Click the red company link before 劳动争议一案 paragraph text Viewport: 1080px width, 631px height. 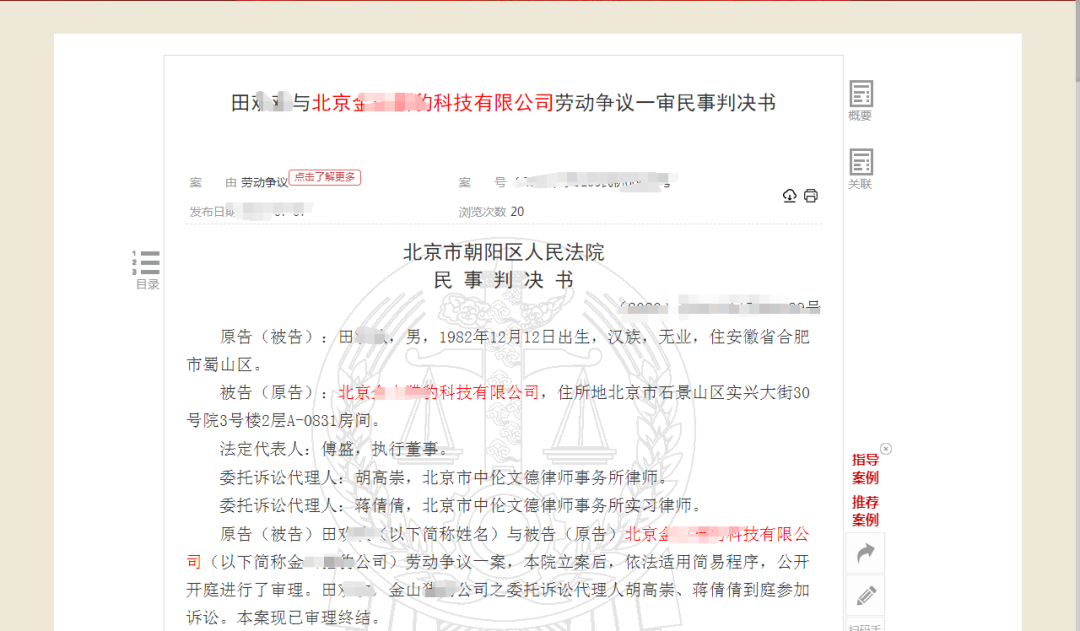(716, 534)
